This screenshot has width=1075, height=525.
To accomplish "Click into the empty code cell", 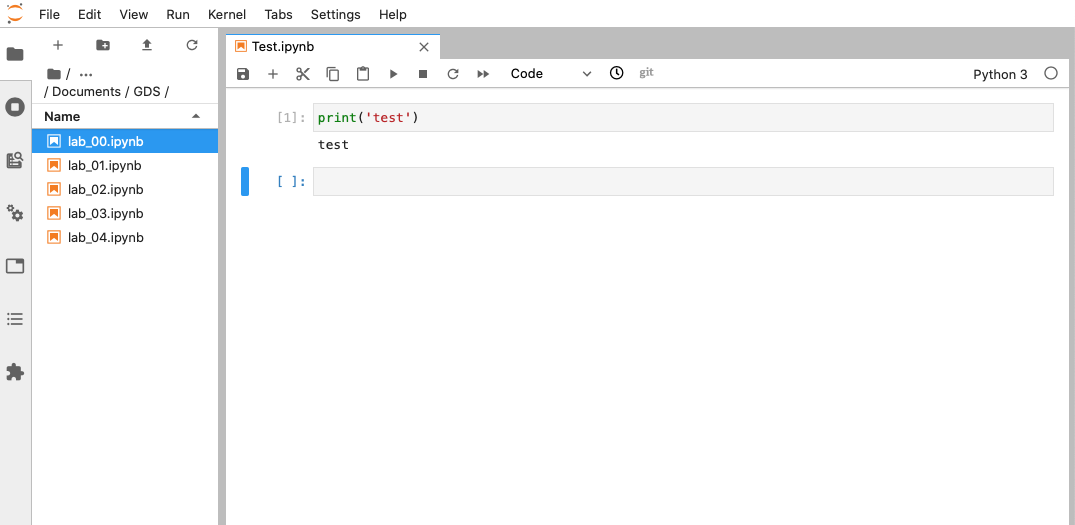I will tap(682, 182).
